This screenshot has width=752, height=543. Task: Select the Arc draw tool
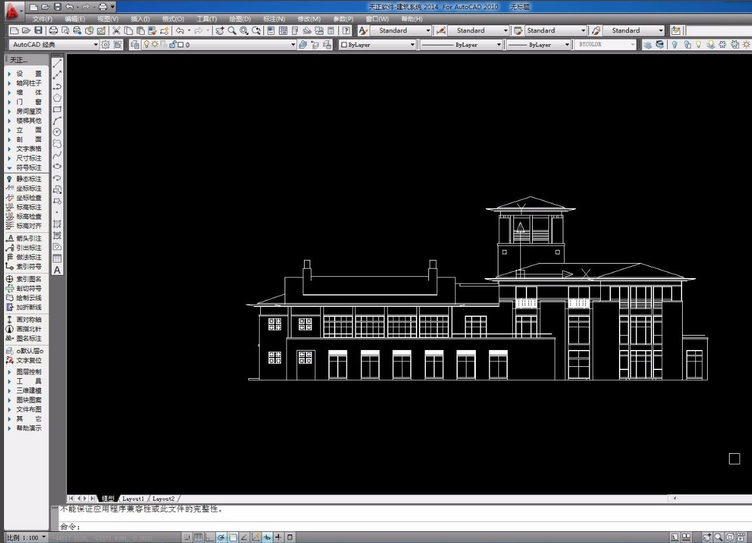pos(57,121)
